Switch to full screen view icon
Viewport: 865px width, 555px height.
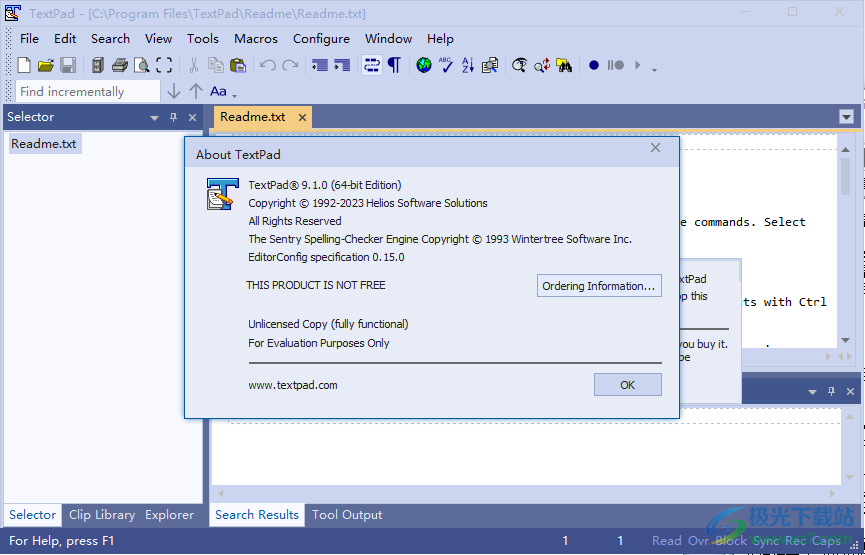(x=164, y=65)
